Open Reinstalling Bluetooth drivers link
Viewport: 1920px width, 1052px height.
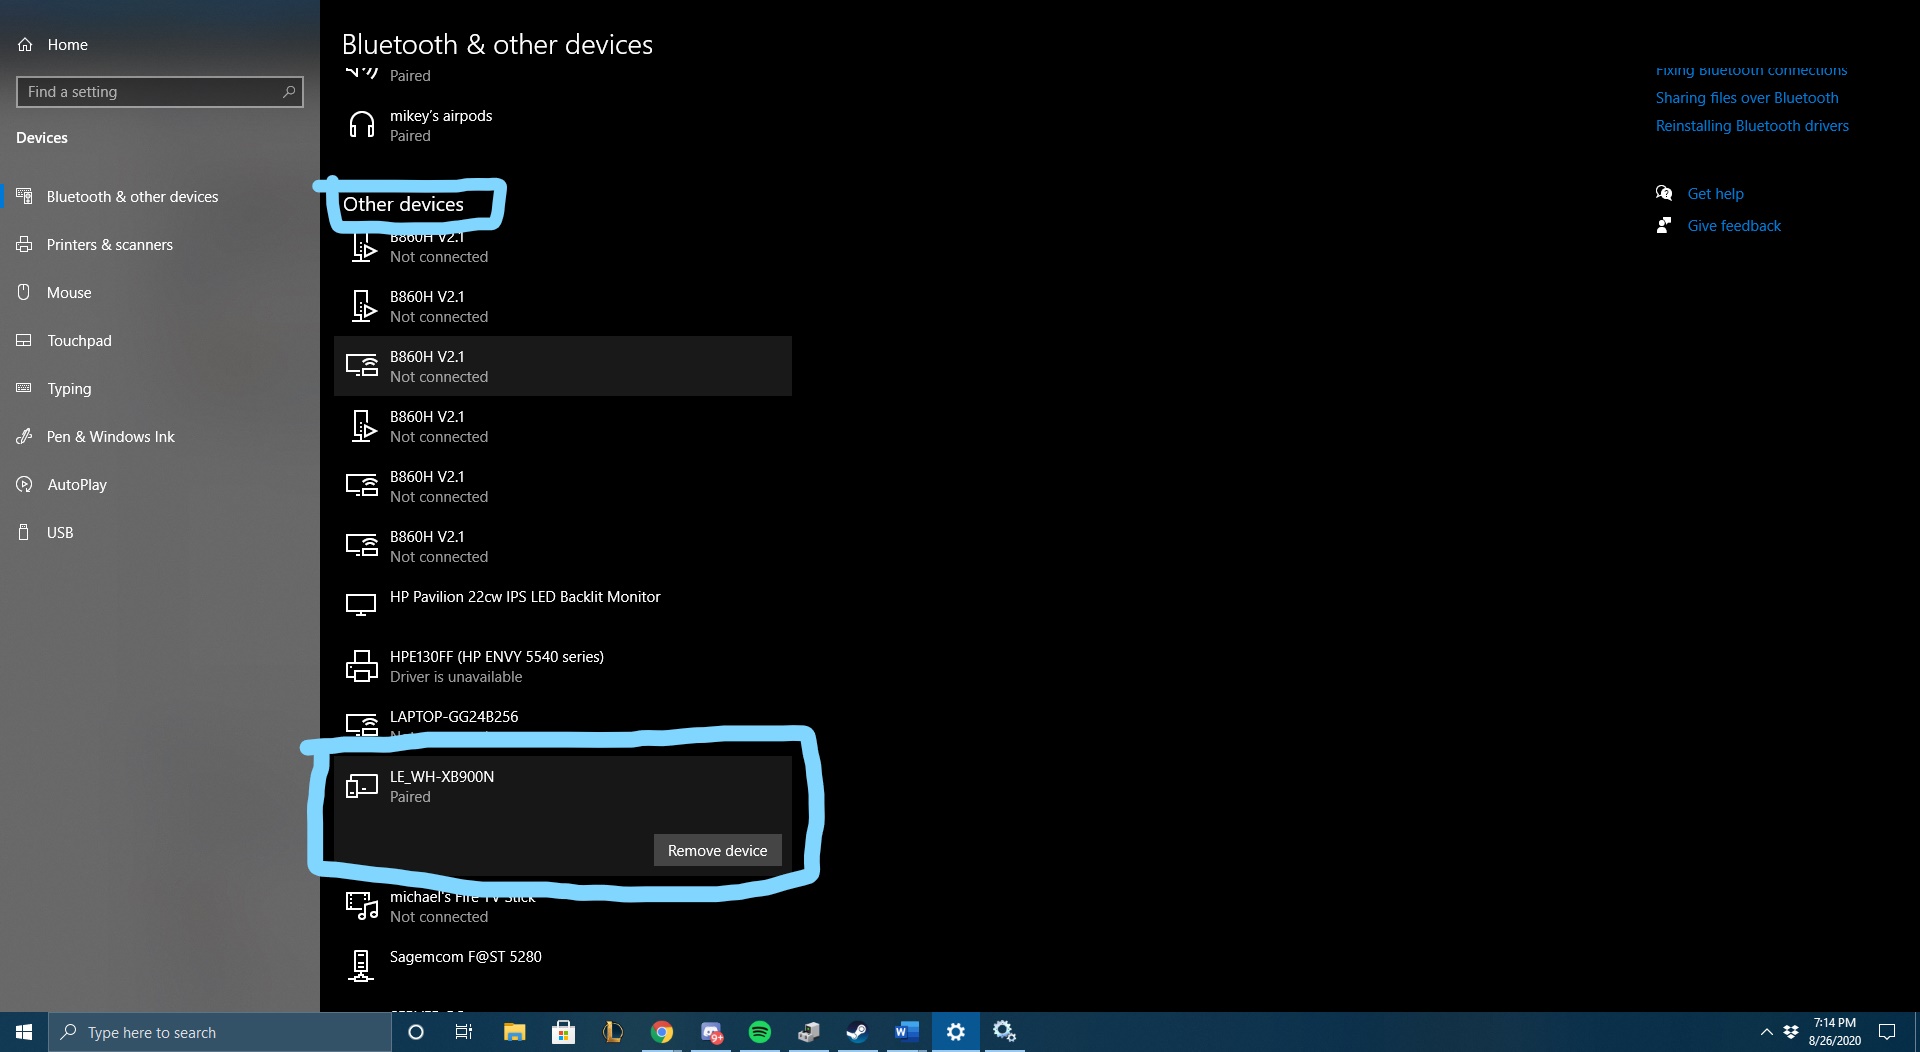click(x=1752, y=126)
